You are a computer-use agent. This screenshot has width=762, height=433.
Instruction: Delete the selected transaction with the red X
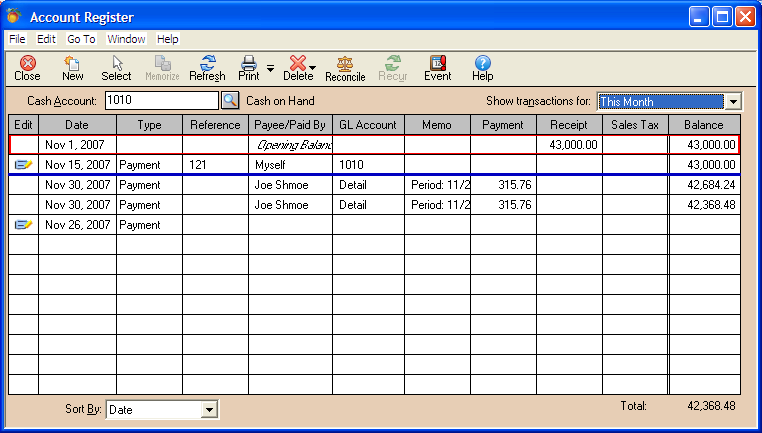click(x=297, y=68)
